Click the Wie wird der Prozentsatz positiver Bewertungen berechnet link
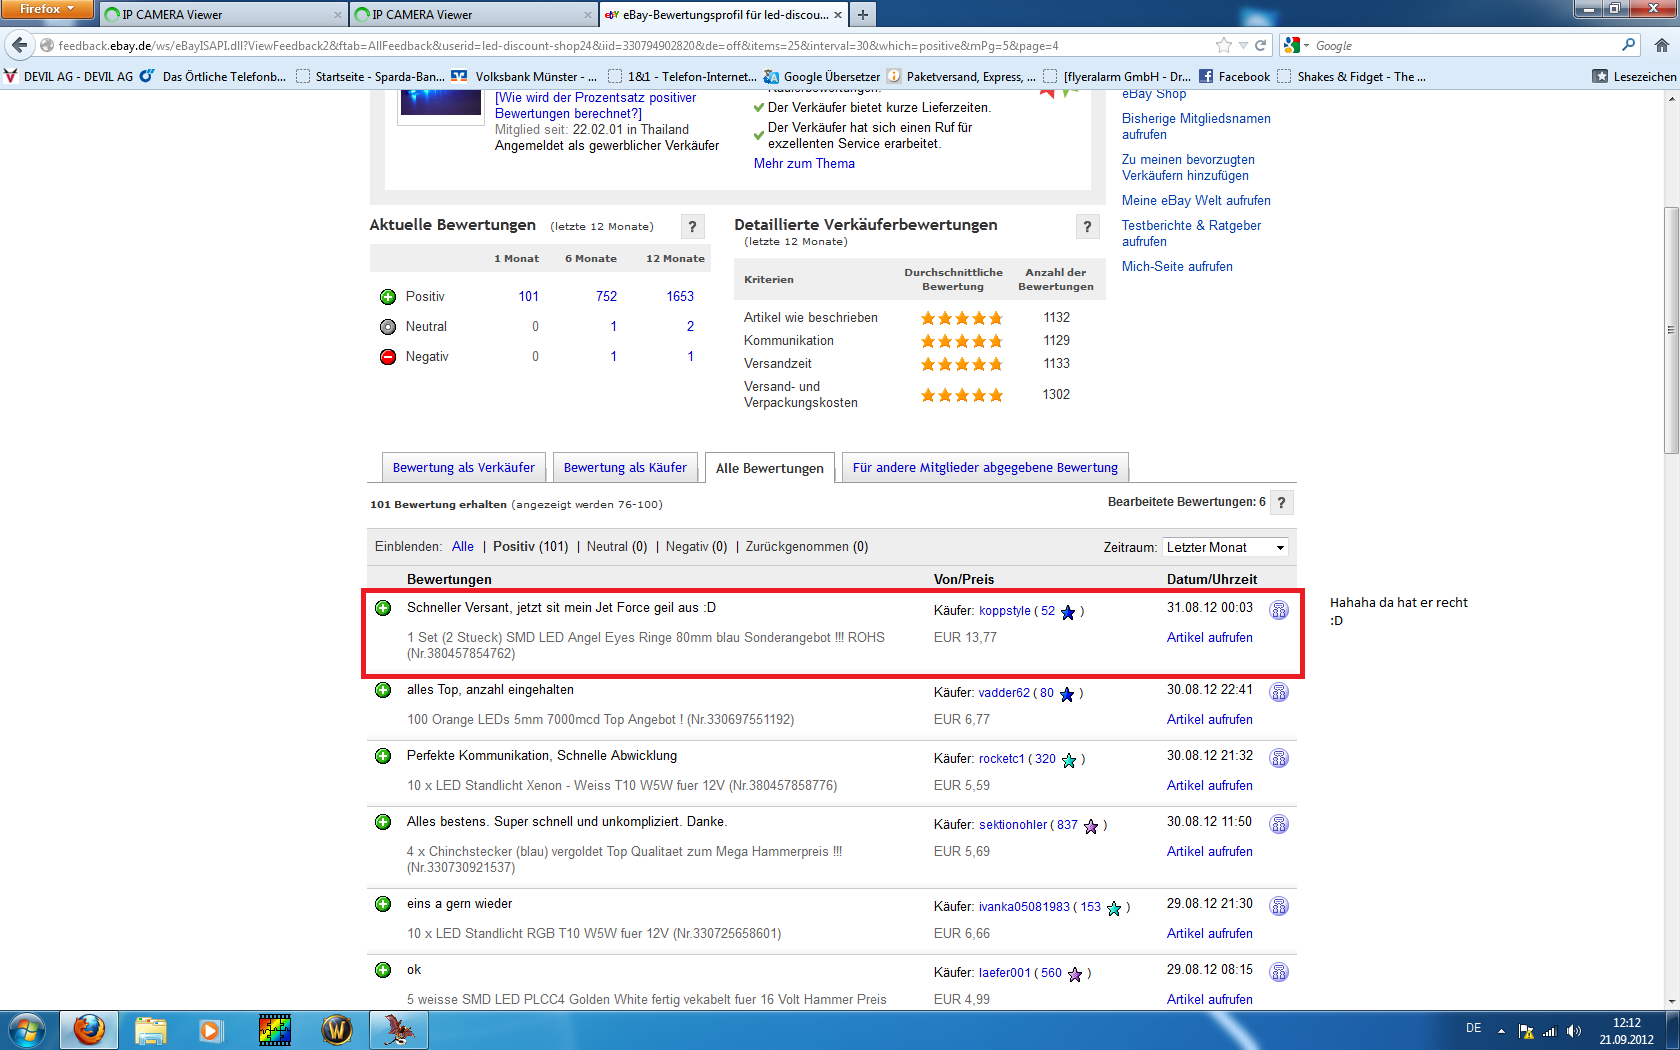The height and width of the screenshot is (1050, 1680). pyautogui.click(x=595, y=106)
